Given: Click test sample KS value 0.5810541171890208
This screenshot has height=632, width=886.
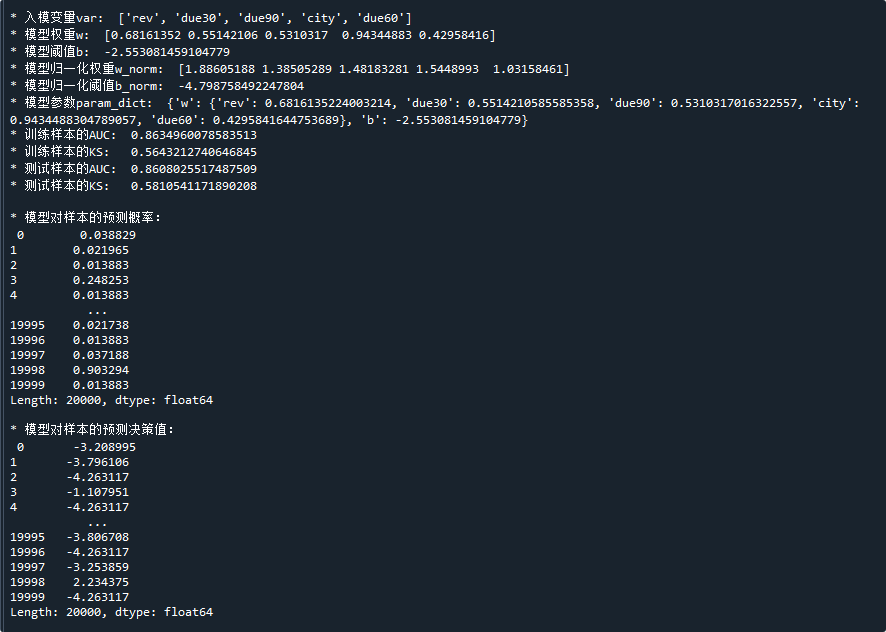Looking at the screenshot, I should click(x=194, y=186).
